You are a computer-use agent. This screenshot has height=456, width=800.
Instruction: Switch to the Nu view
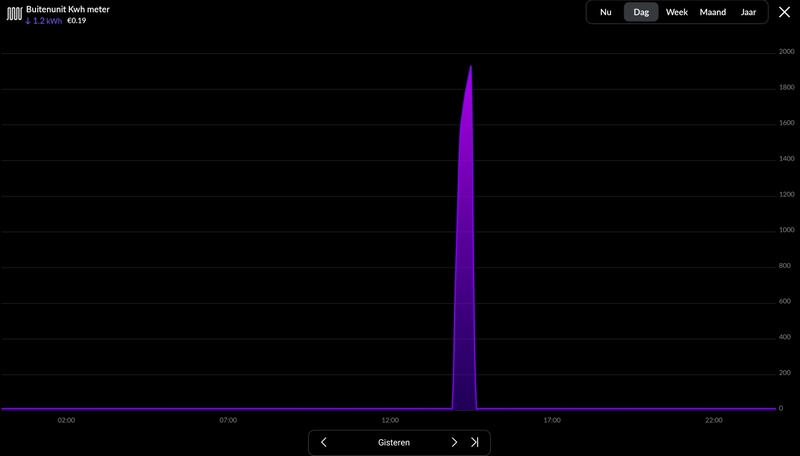(x=606, y=12)
